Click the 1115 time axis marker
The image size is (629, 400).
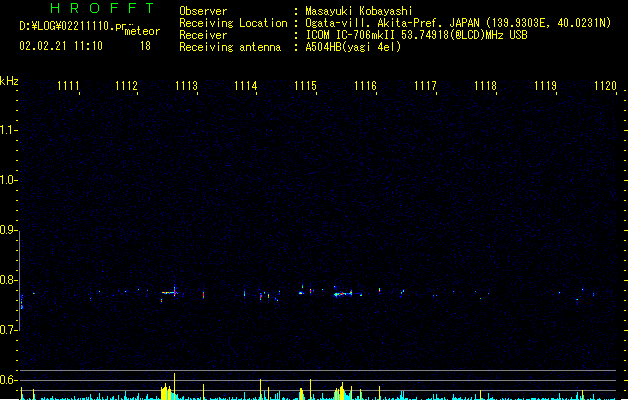[x=305, y=86]
